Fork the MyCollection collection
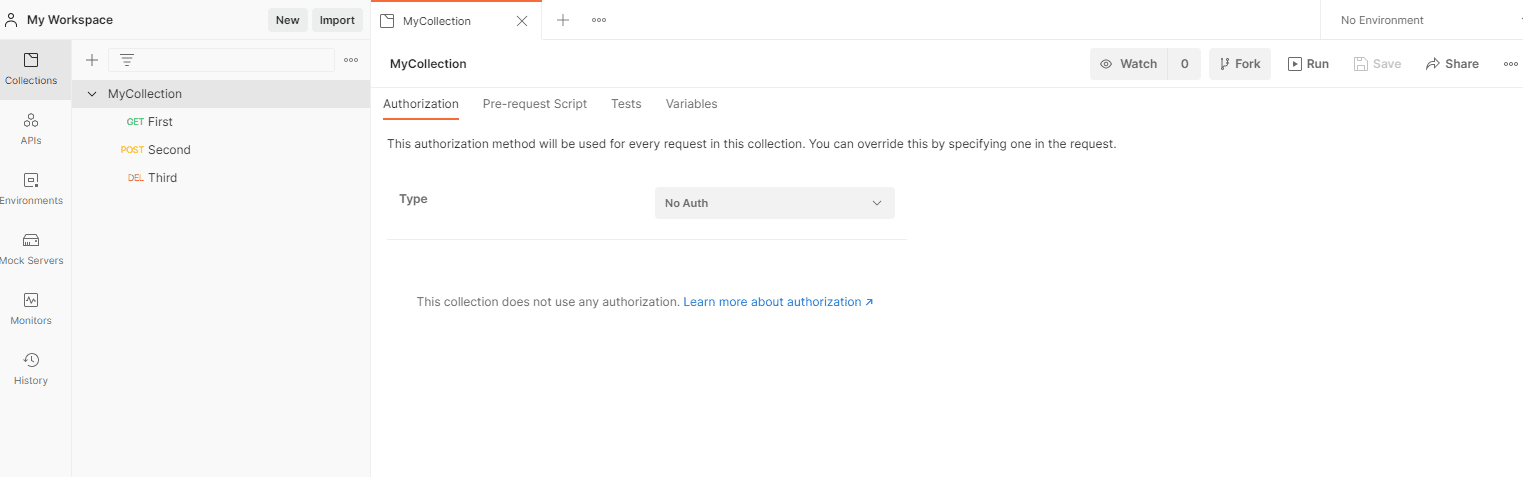The width and height of the screenshot is (1523, 477). pyautogui.click(x=1239, y=64)
